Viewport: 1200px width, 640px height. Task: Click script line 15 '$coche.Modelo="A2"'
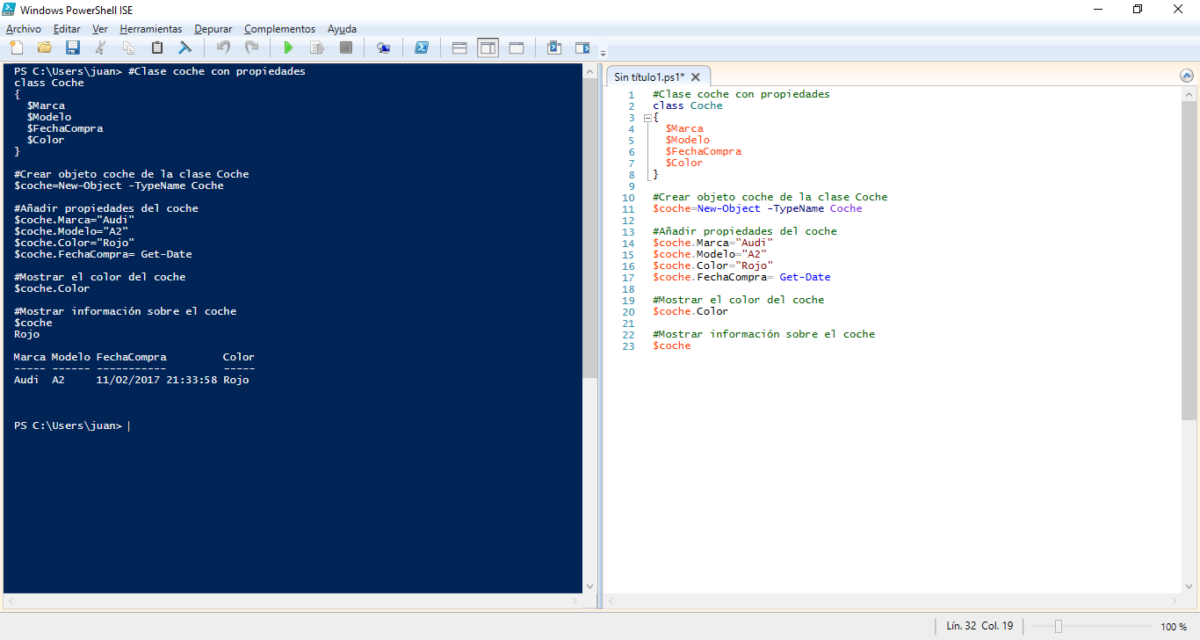tap(709, 254)
